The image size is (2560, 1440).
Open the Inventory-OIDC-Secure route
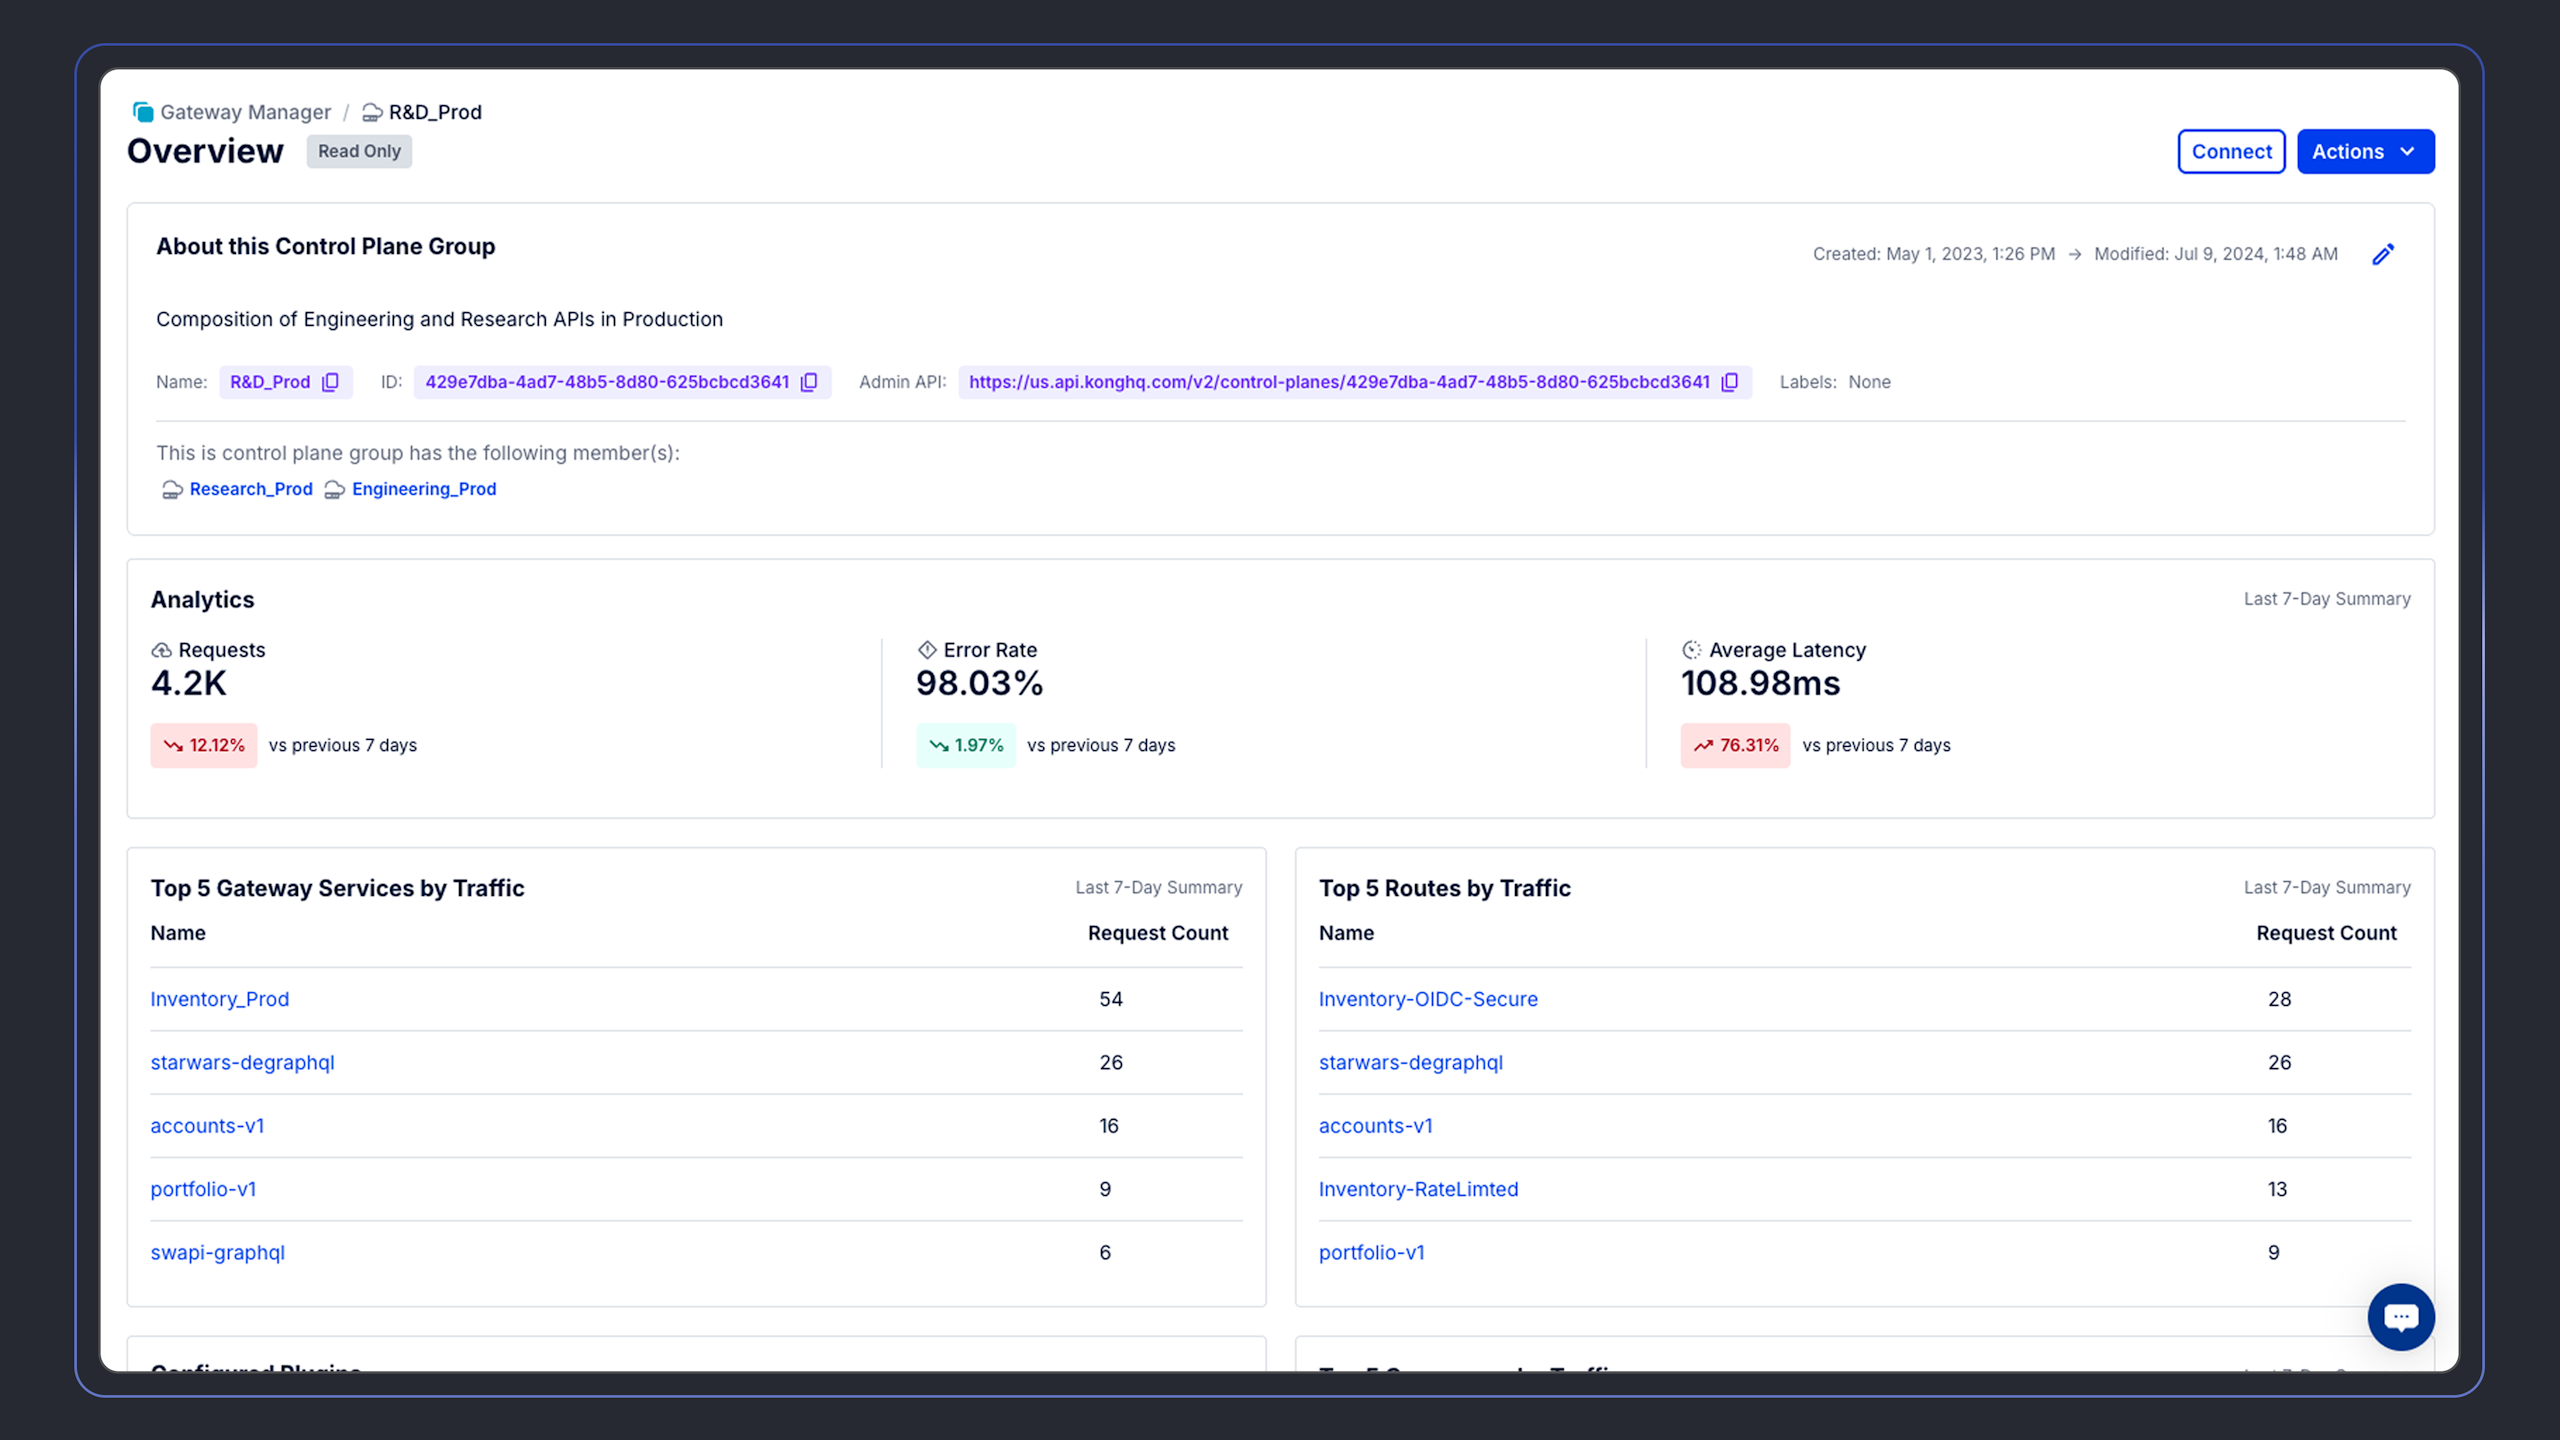pos(1428,999)
